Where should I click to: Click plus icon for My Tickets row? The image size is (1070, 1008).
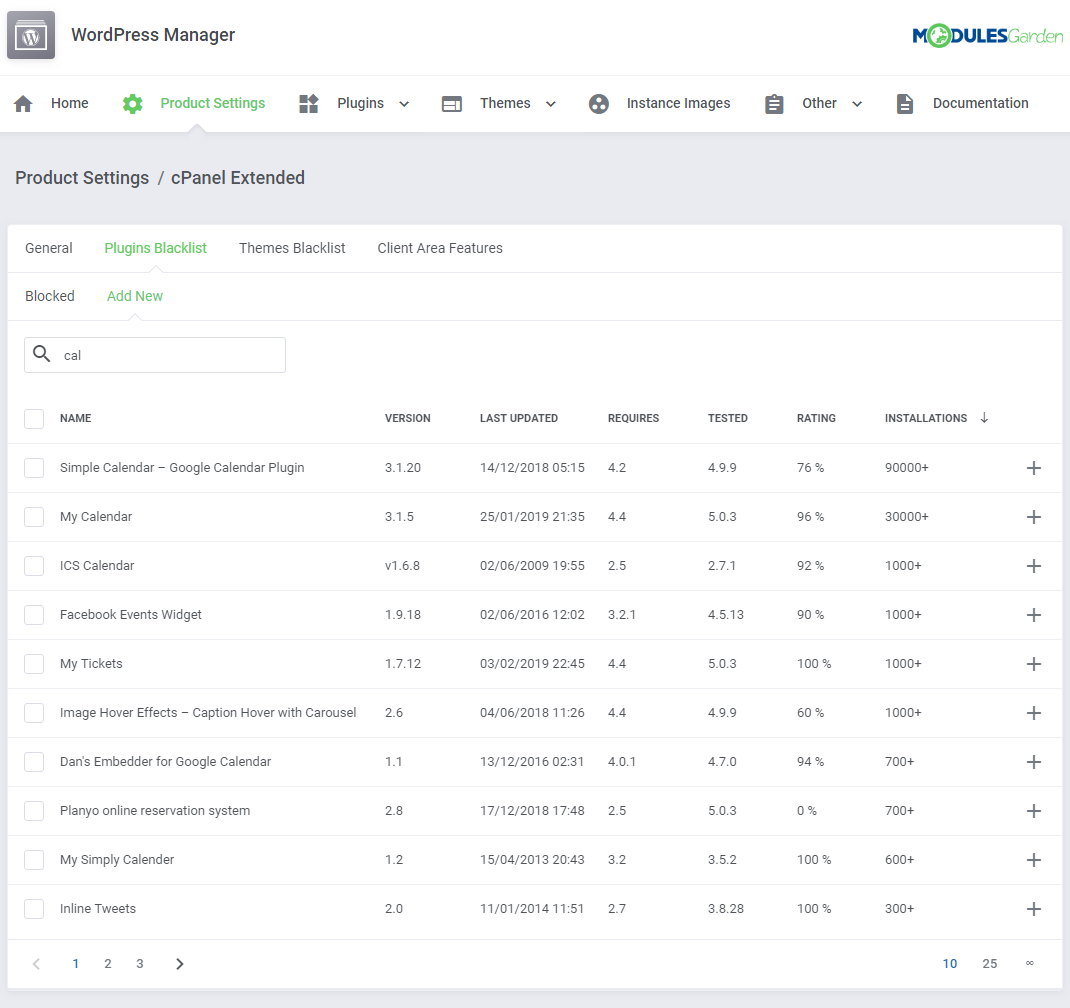click(1034, 664)
